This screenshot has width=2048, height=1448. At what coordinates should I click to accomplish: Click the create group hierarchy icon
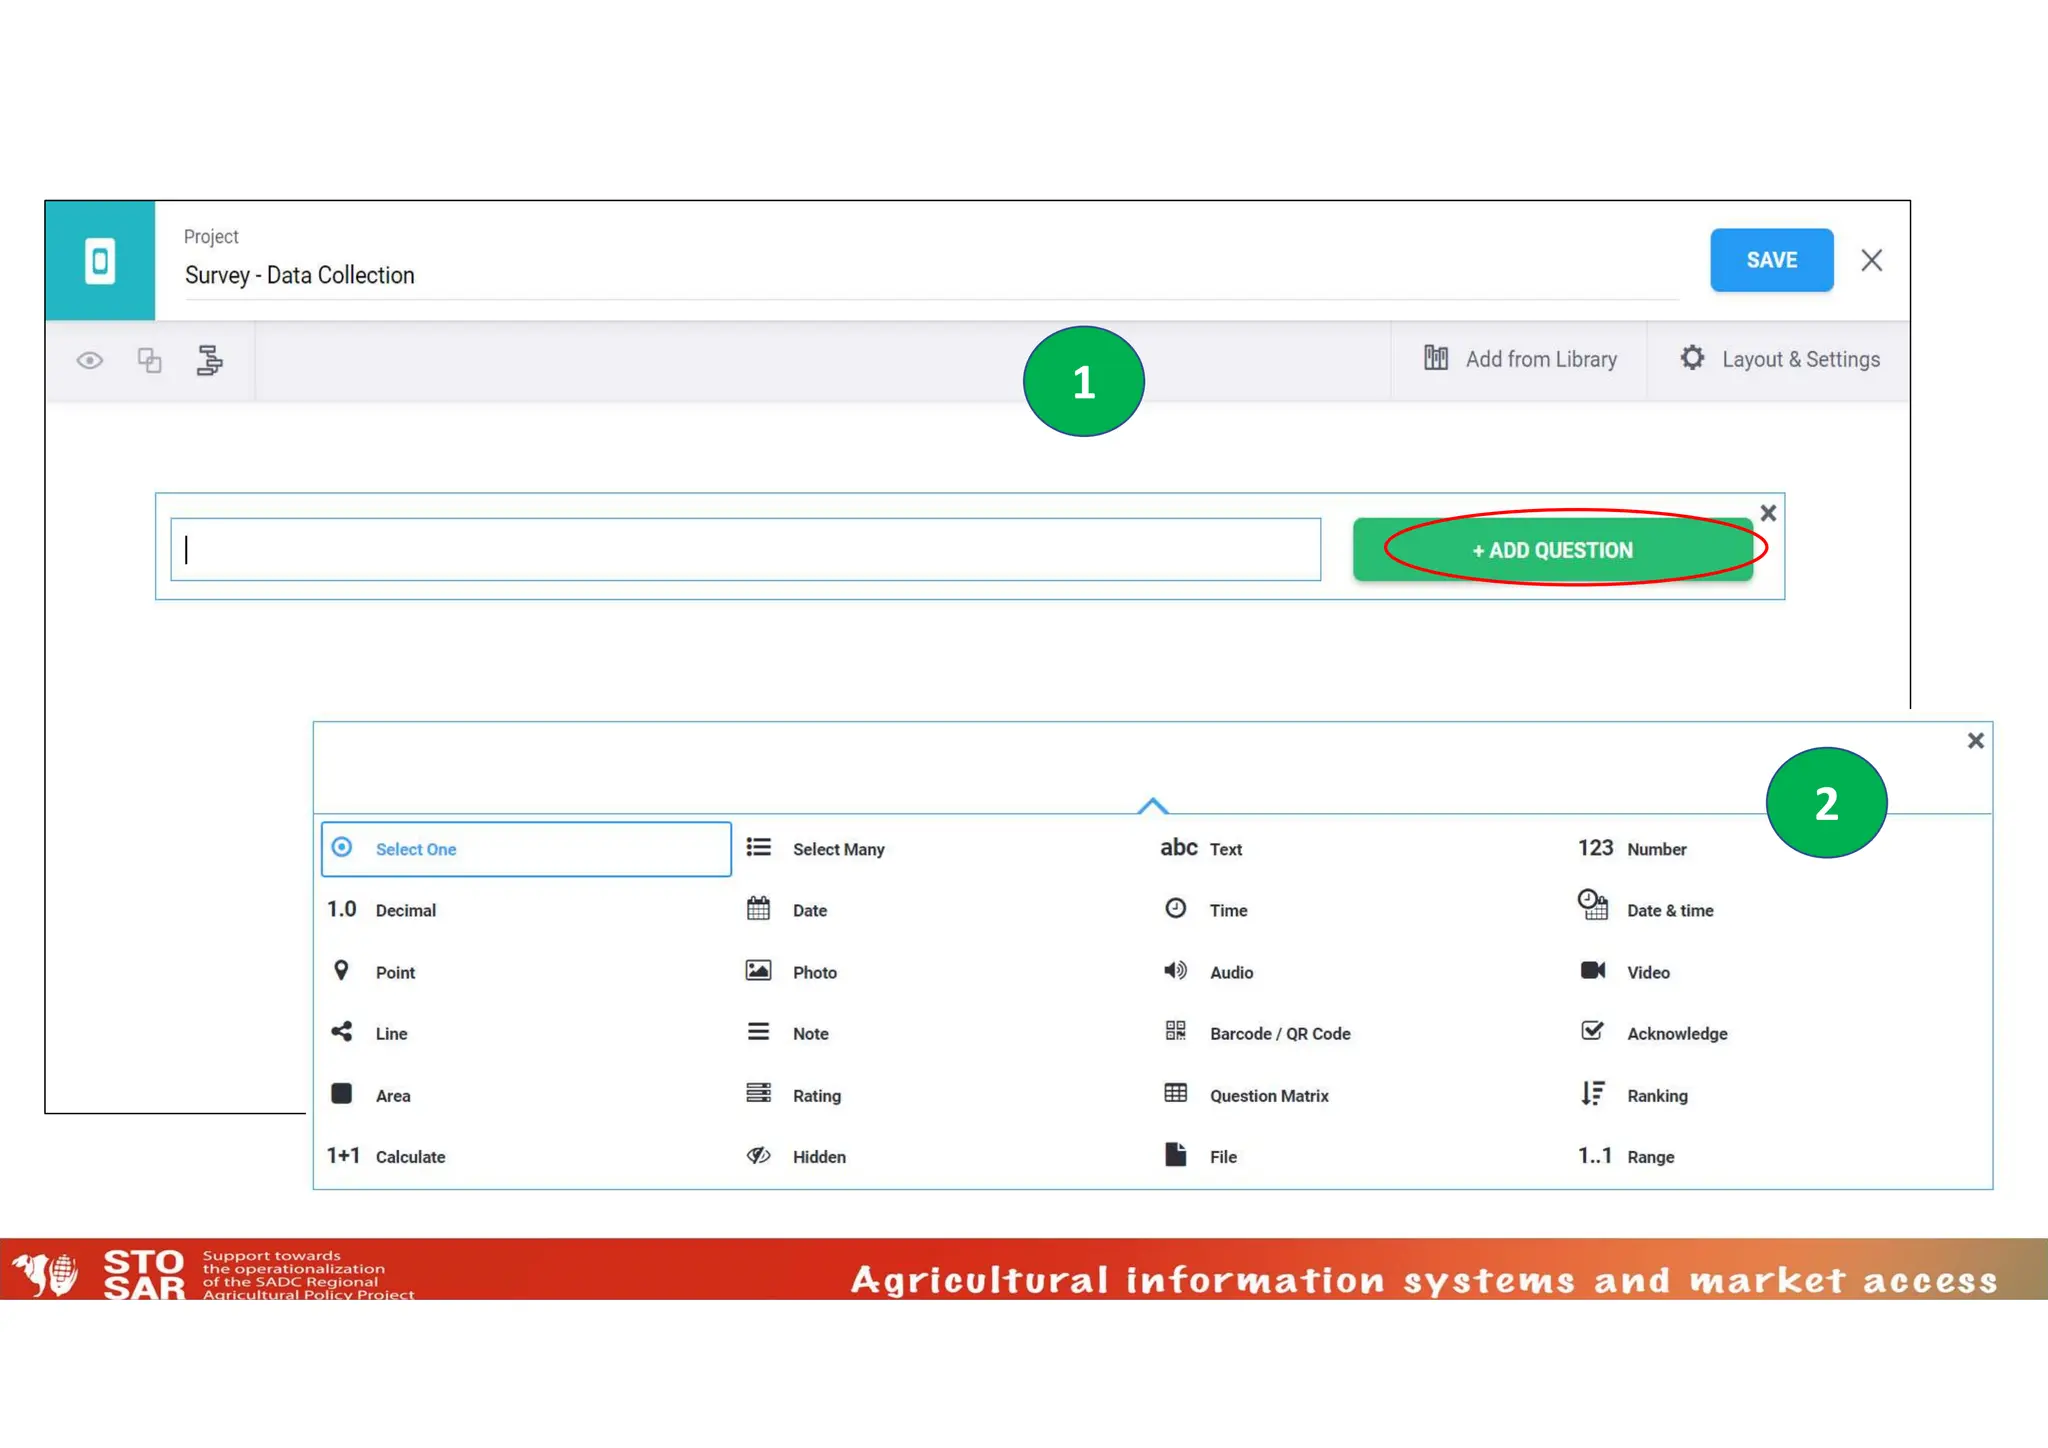pyautogui.click(x=209, y=361)
